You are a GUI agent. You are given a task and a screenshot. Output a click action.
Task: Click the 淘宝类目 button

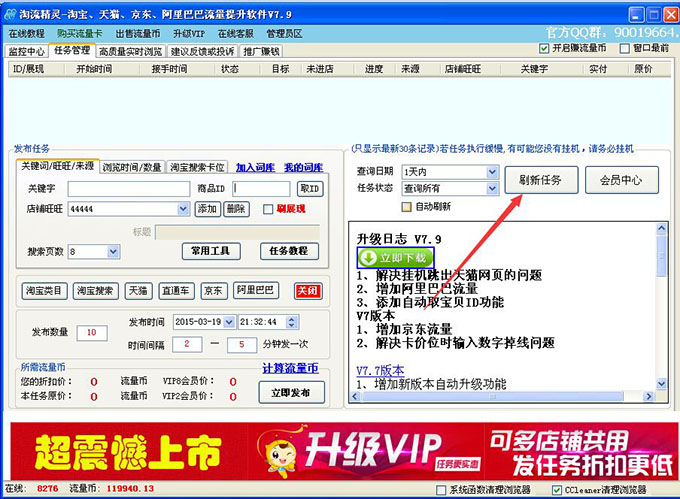[x=44, y=290]
